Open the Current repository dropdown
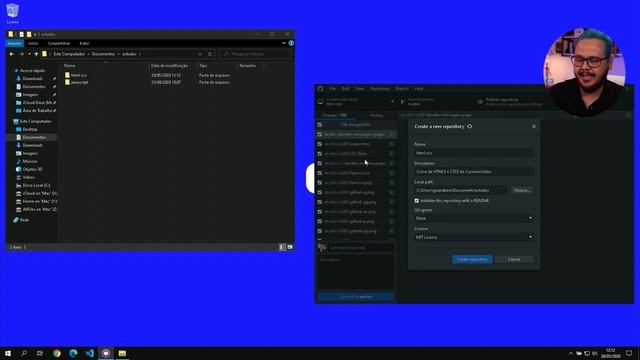Screen dimensions: 640x360 356,102
